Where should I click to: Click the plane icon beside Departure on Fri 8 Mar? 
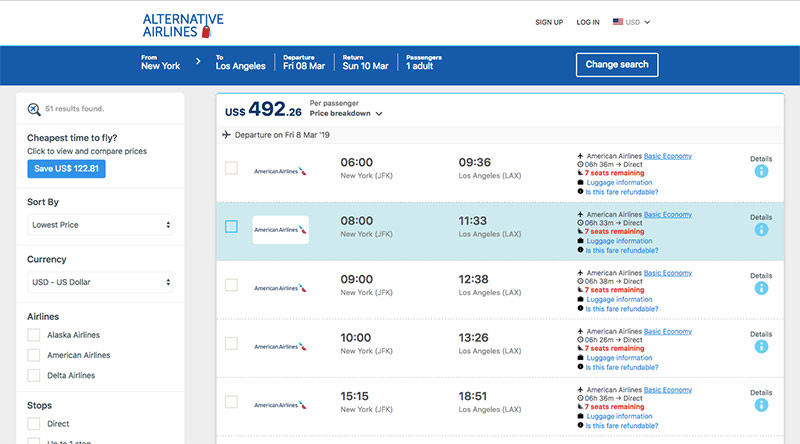tap(227, 135)
